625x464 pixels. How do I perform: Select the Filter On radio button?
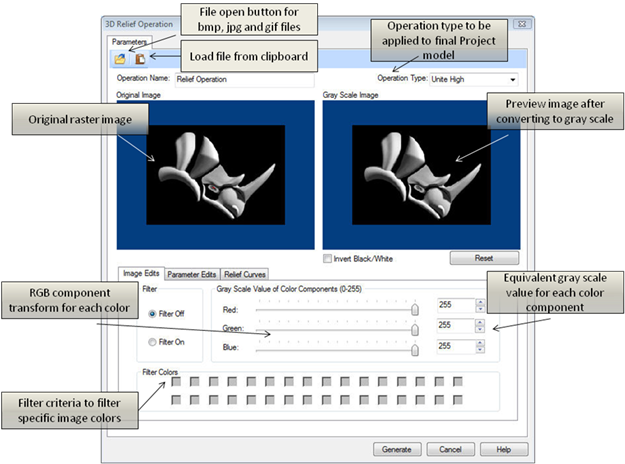tap(152, 342)
